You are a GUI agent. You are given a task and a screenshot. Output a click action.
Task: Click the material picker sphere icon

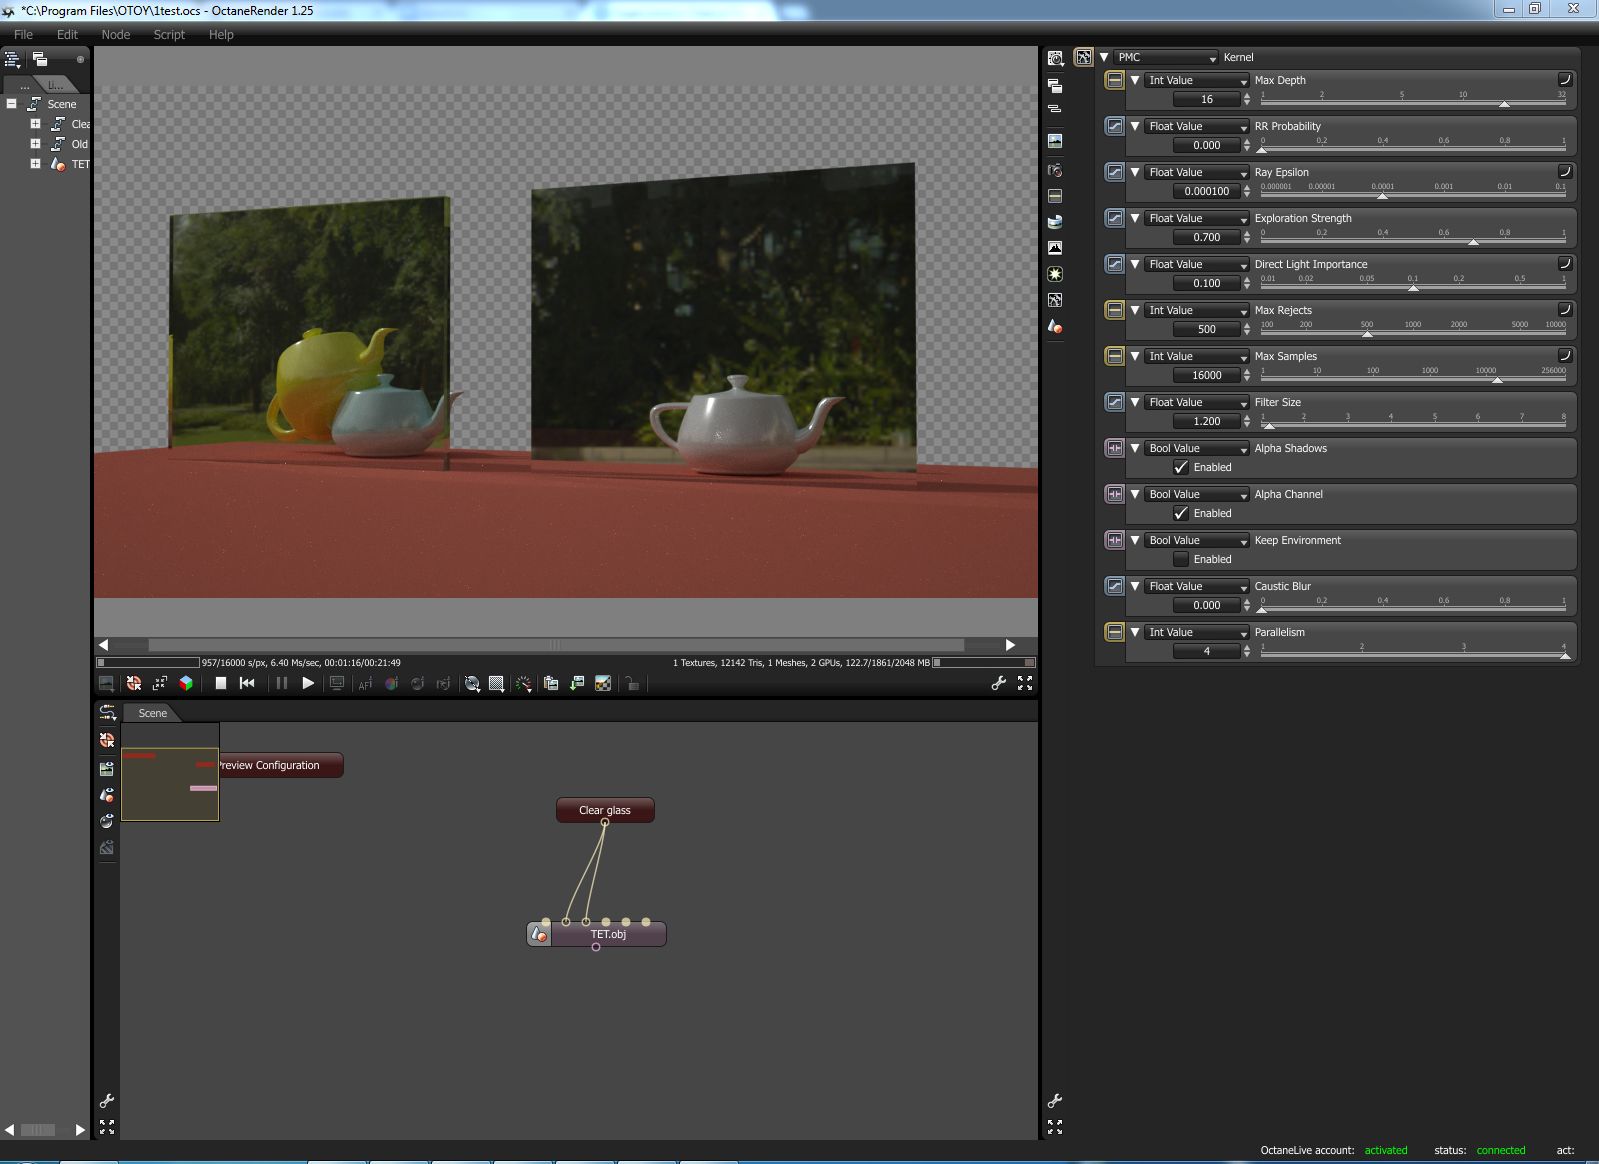pyautogui.click(x=417, y=684)
